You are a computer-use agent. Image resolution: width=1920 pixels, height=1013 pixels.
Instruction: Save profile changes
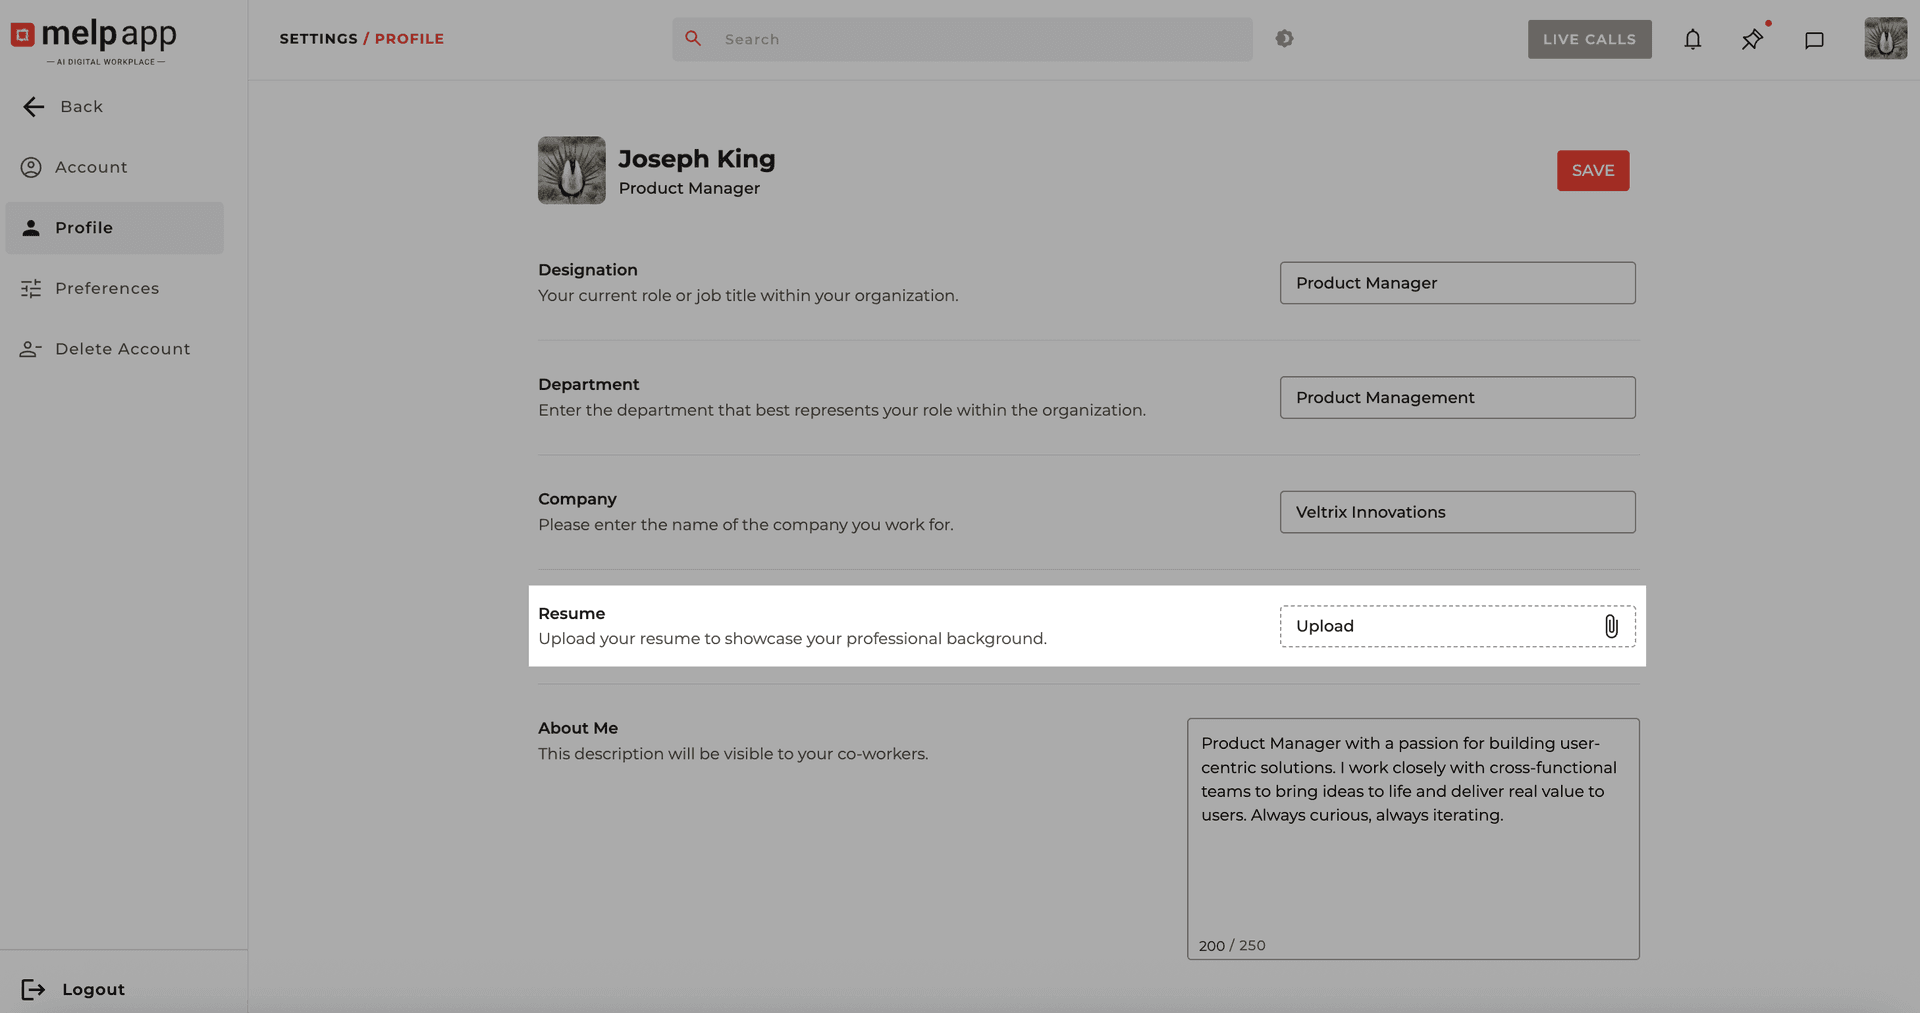1593,170
